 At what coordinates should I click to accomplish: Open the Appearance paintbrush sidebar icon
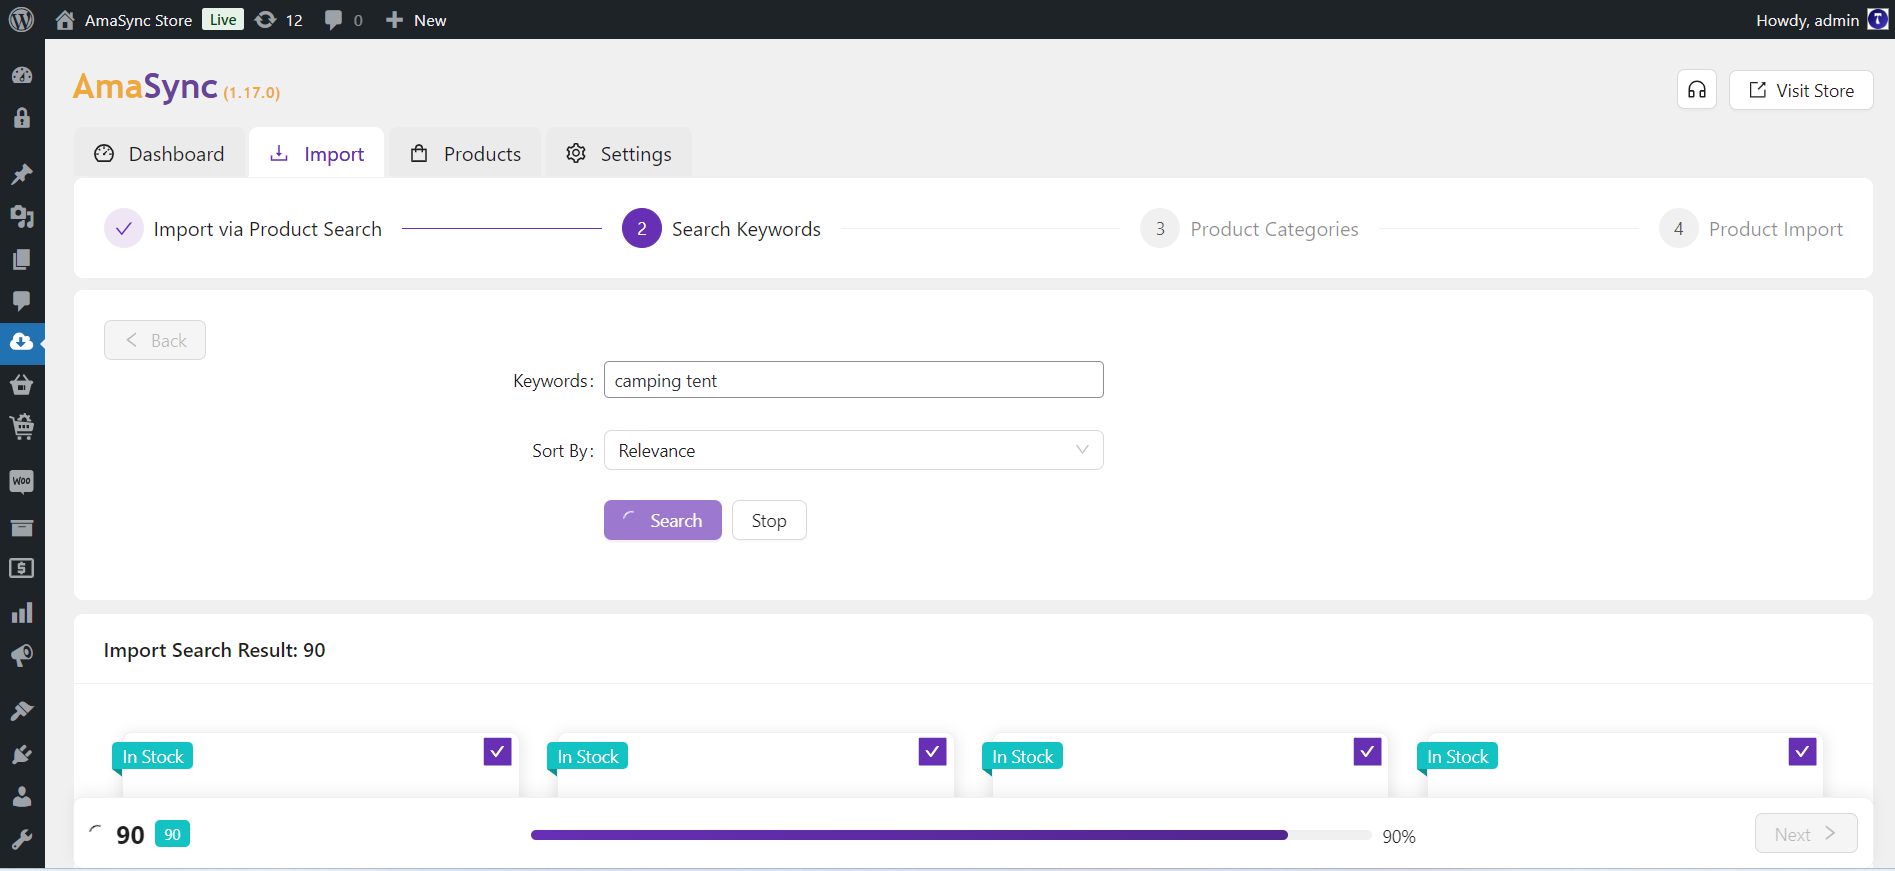[22, 710]
